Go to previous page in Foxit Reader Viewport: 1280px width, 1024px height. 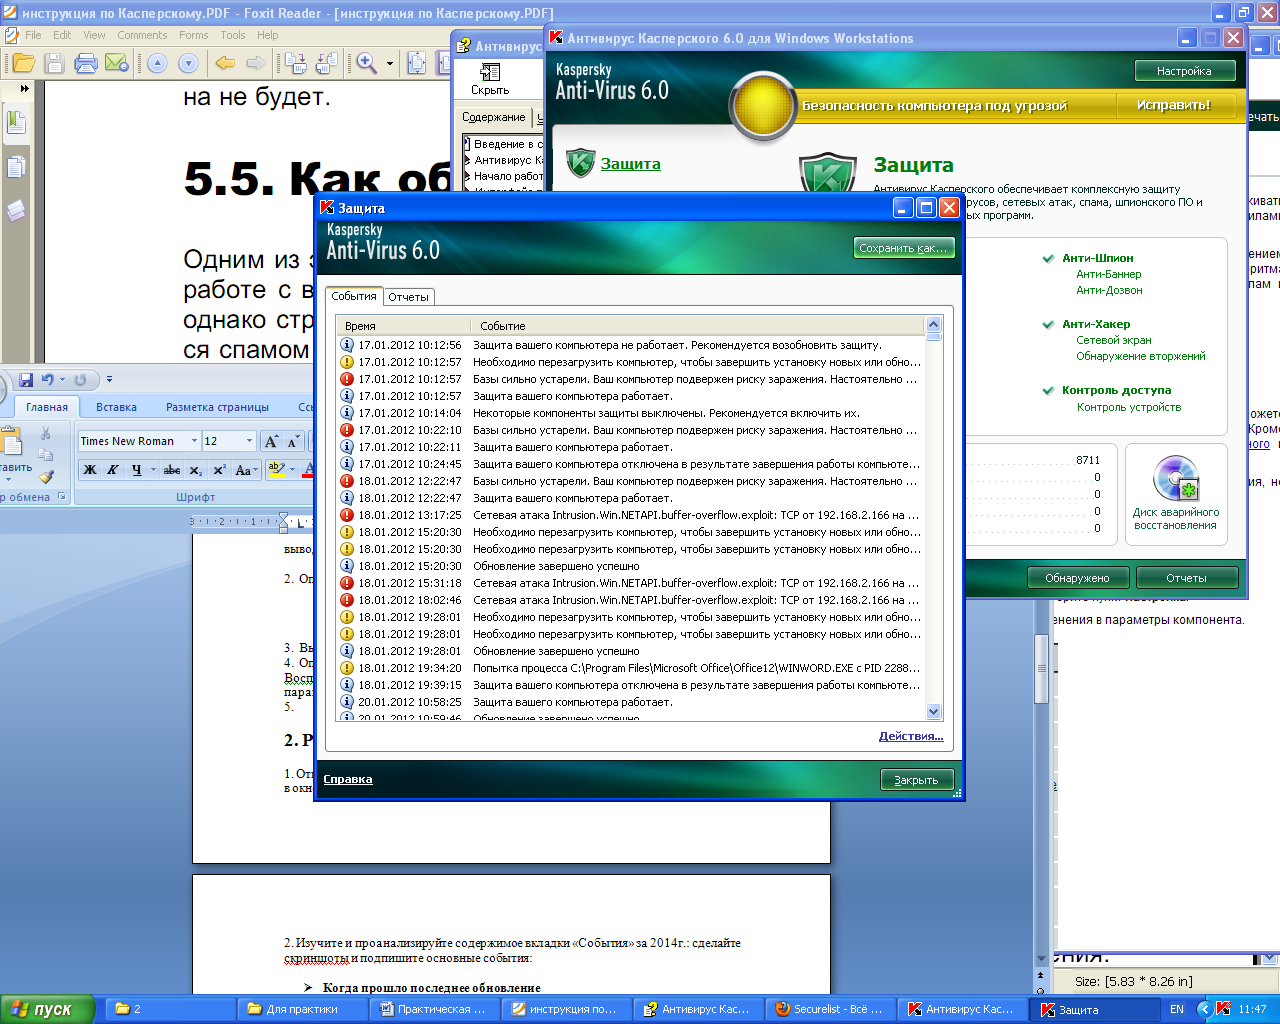(x=157, y=63)
